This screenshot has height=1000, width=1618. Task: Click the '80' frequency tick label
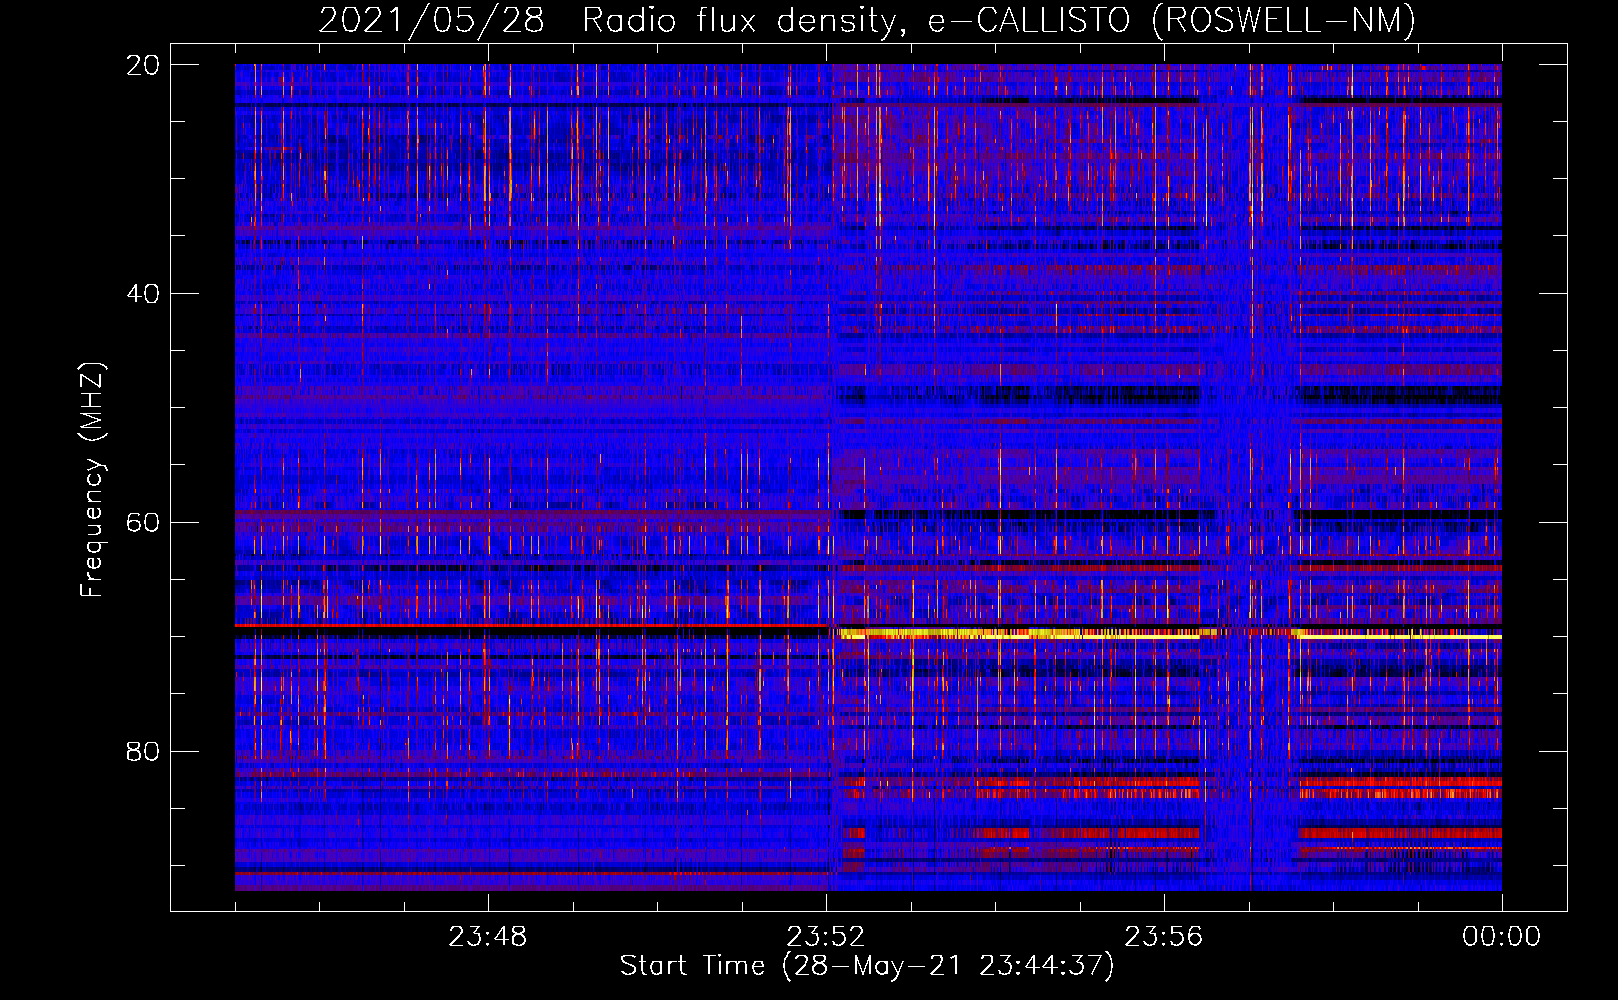point(143,751)
